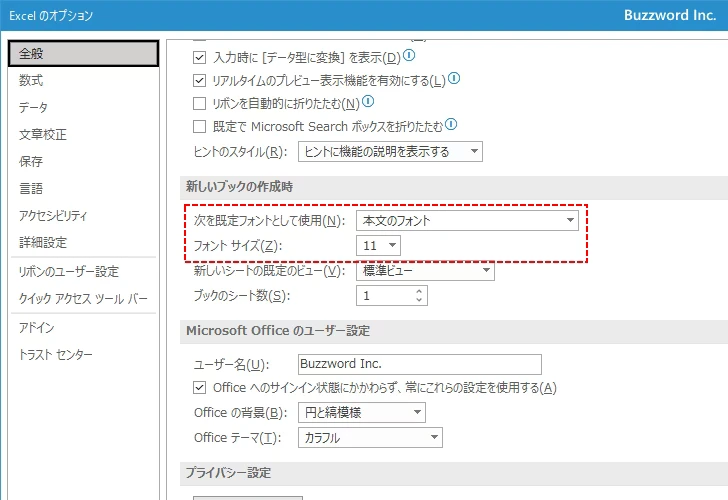Uncheck 入力時に [データ型に変換] を表示 checkbox
The height and width of the screenshot is (500, 728).
(199, 58)
